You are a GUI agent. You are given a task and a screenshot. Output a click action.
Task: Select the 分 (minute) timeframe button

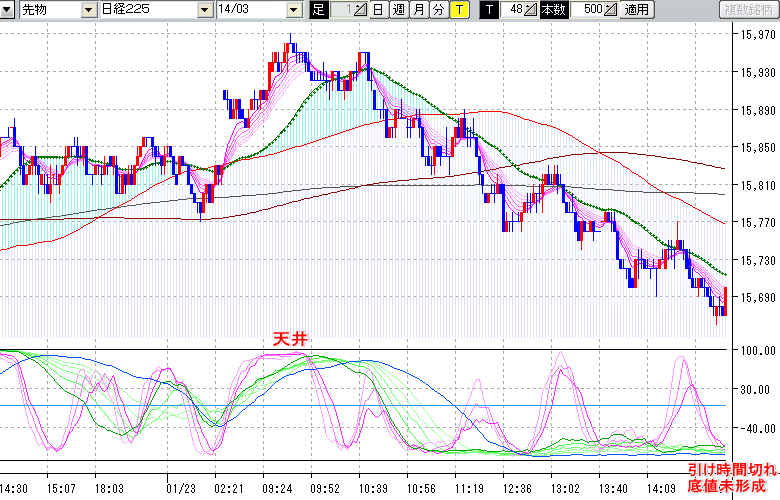tap(438, 10)
